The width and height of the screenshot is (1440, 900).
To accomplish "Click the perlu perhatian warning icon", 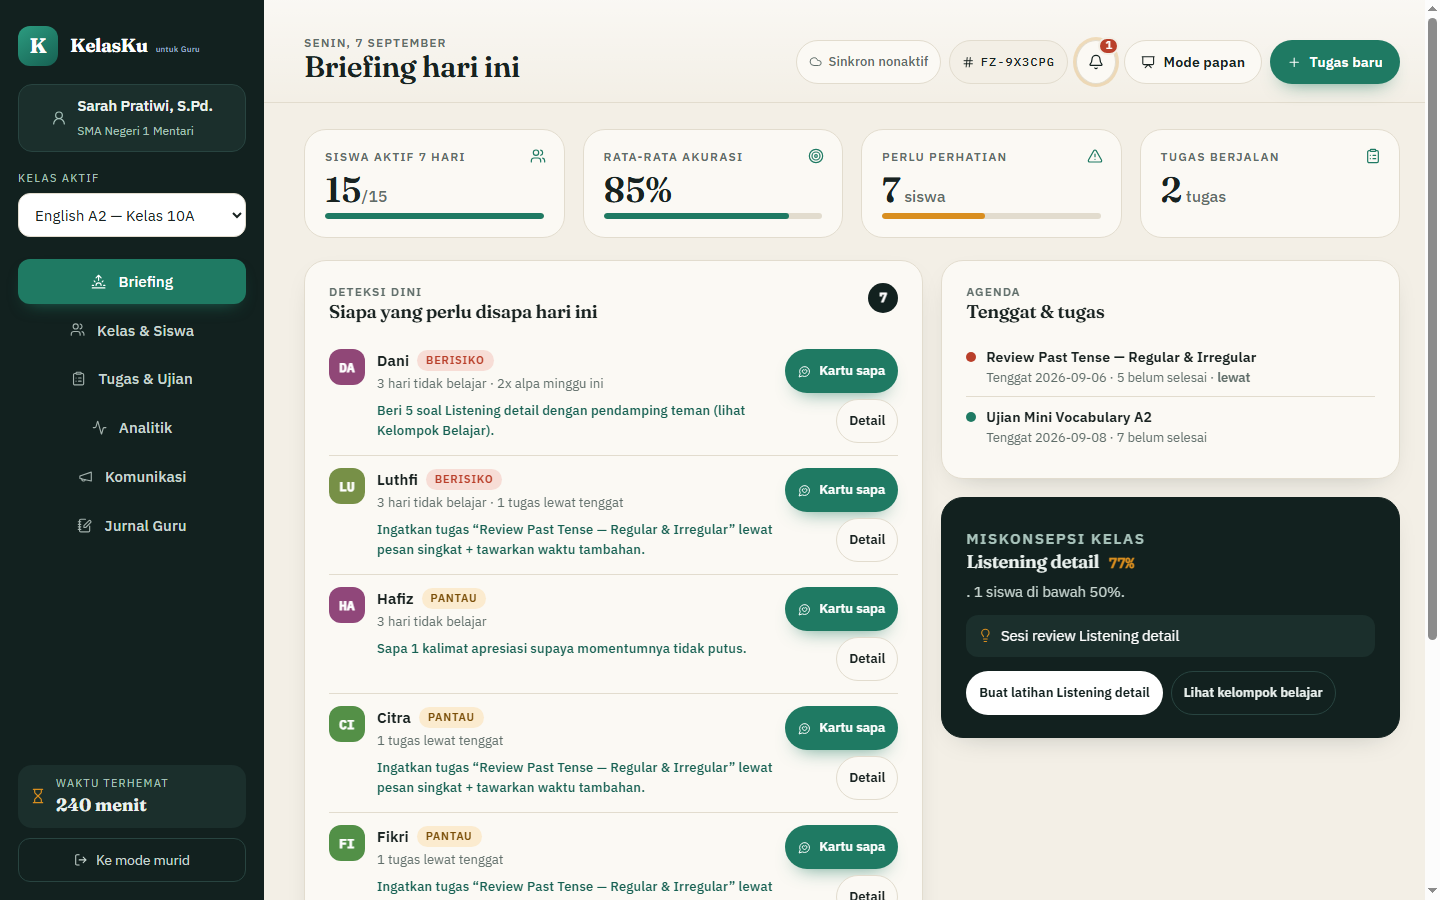I will pyautogui.click(x=1095, y=156).
